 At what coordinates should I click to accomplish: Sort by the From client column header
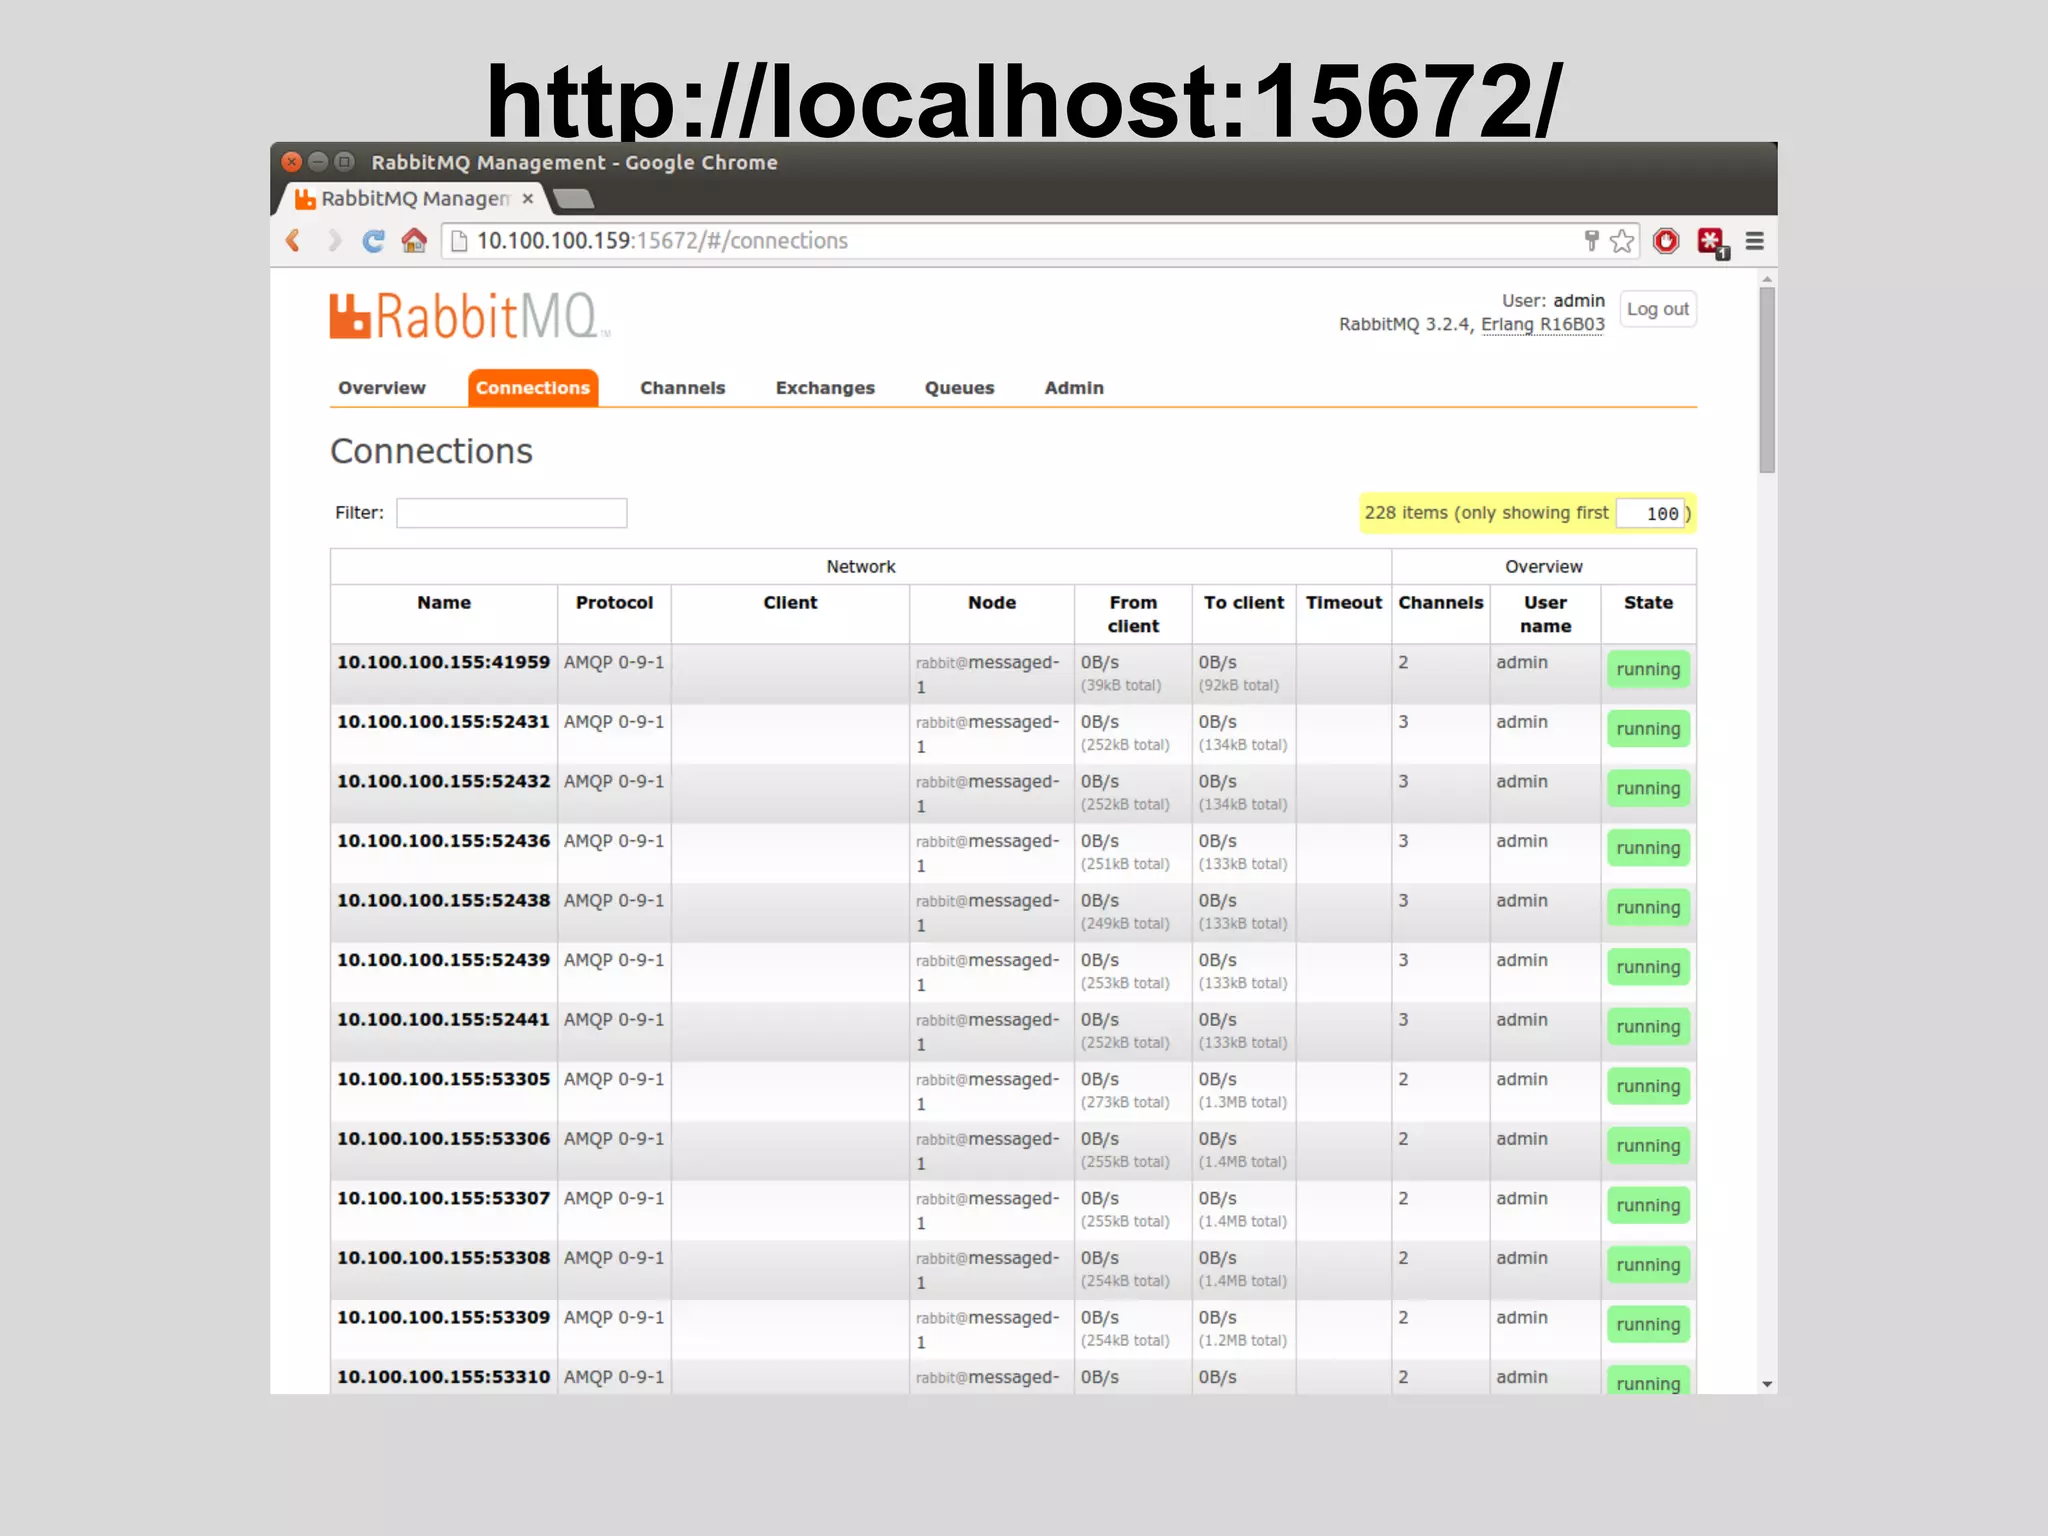pyautogui.click(x=1133, y=614)
